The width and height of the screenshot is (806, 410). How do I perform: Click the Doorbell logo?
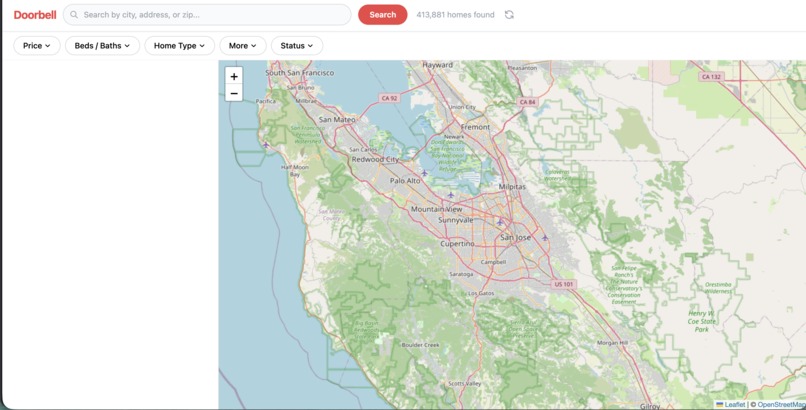[x=35, y=15]
